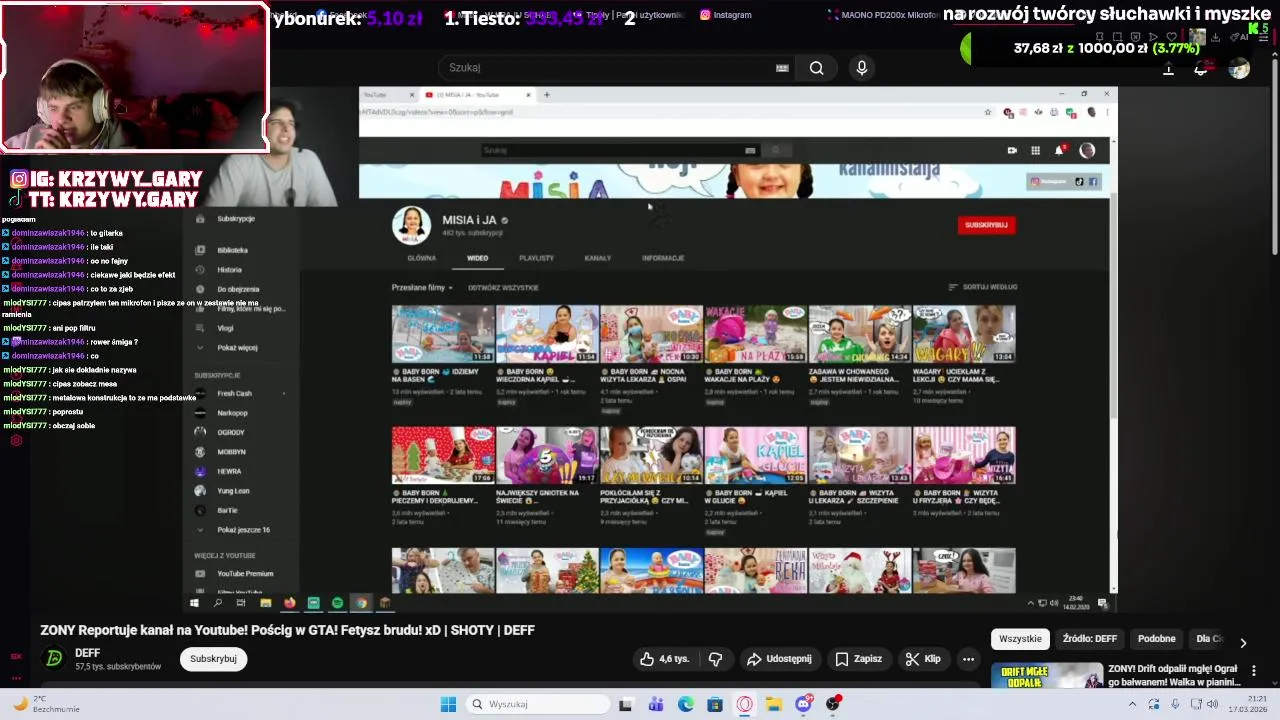Screen dimensions: 1280x720
Task: Show next filter chips with right arrow
Action: 1243,643
